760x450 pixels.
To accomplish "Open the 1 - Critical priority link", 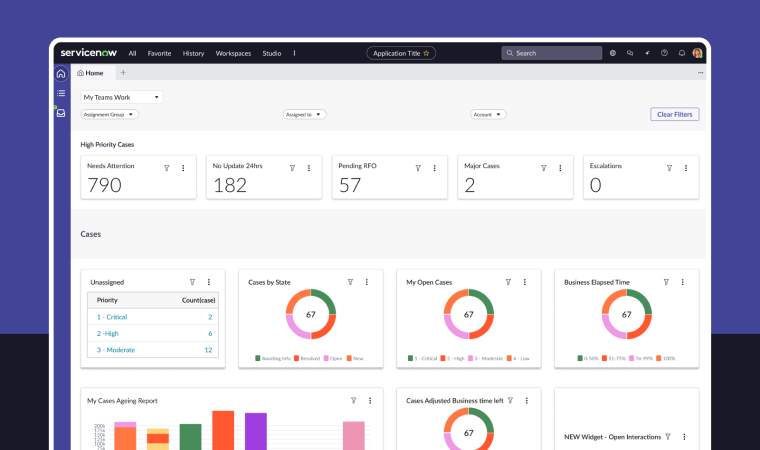I will coord(112,317).
